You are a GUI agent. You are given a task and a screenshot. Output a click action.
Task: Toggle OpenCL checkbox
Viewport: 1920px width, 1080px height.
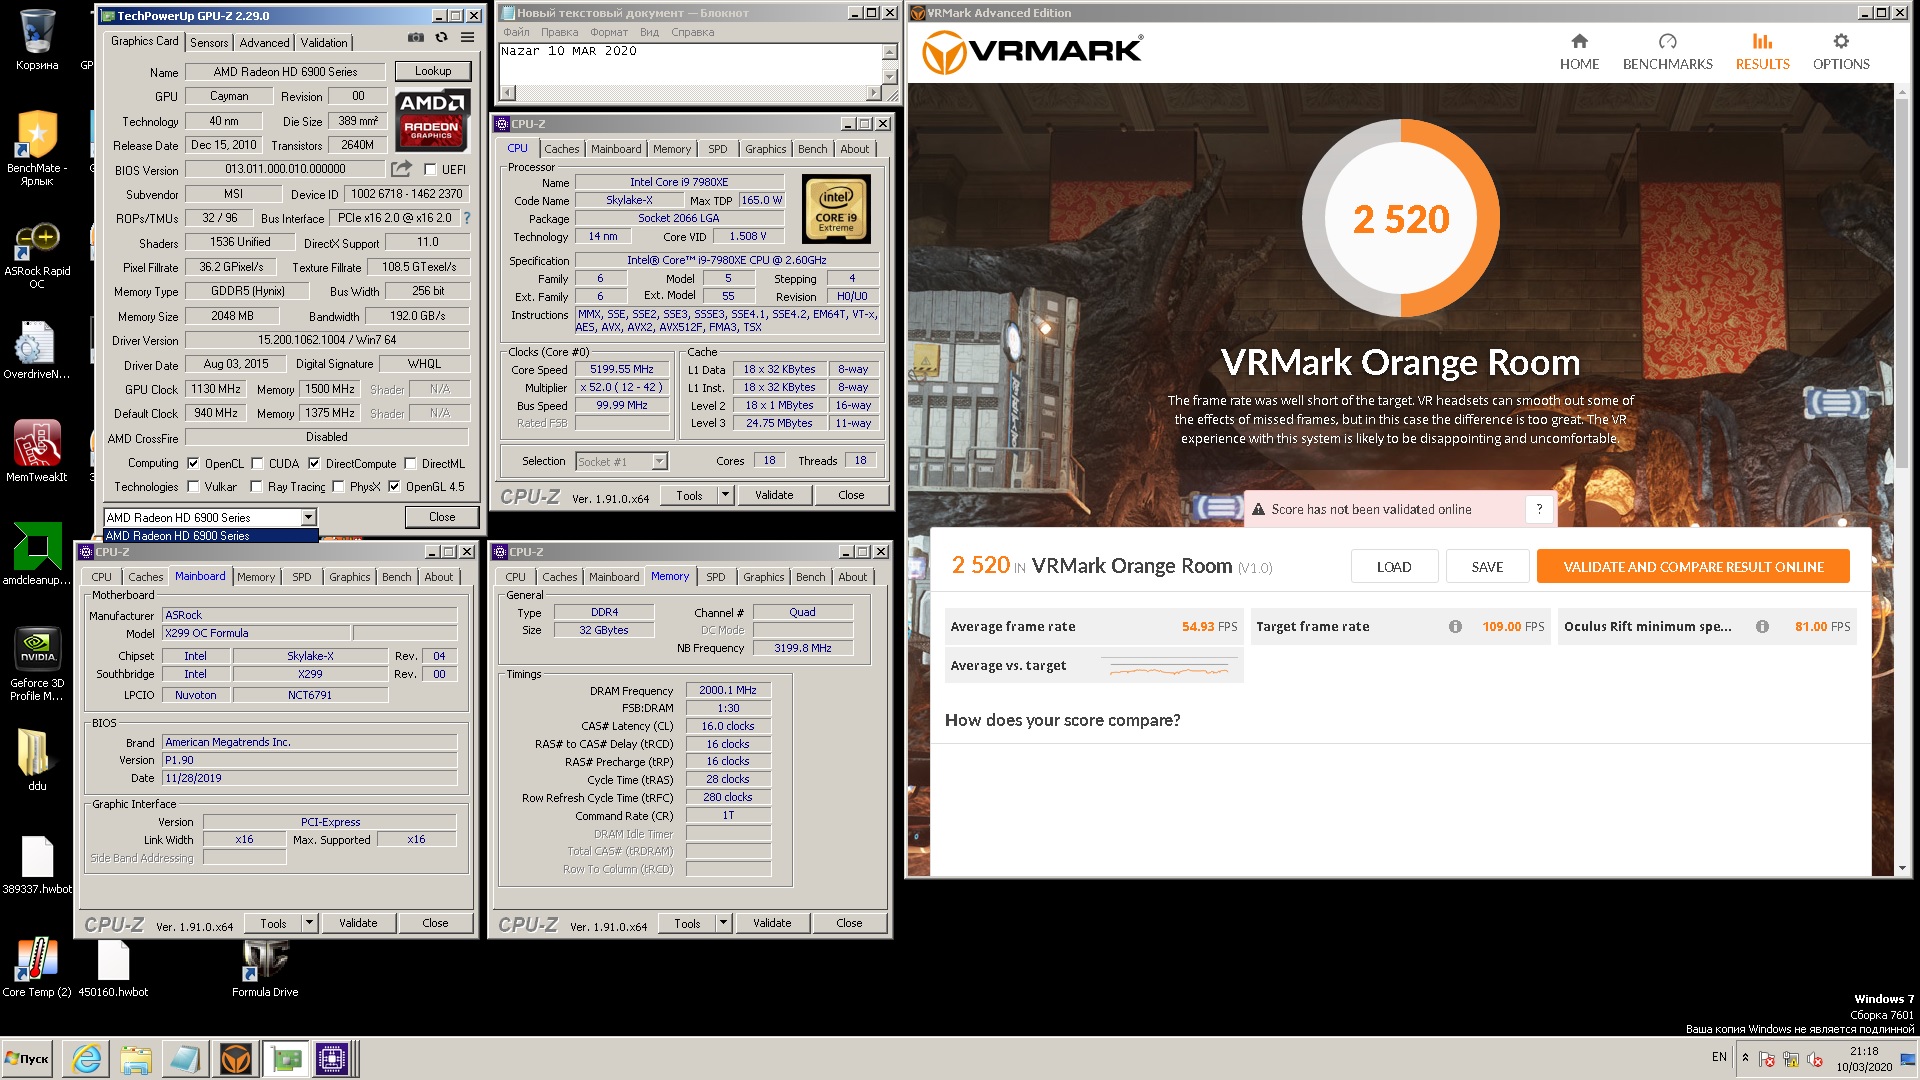click(x=193, y=463)
